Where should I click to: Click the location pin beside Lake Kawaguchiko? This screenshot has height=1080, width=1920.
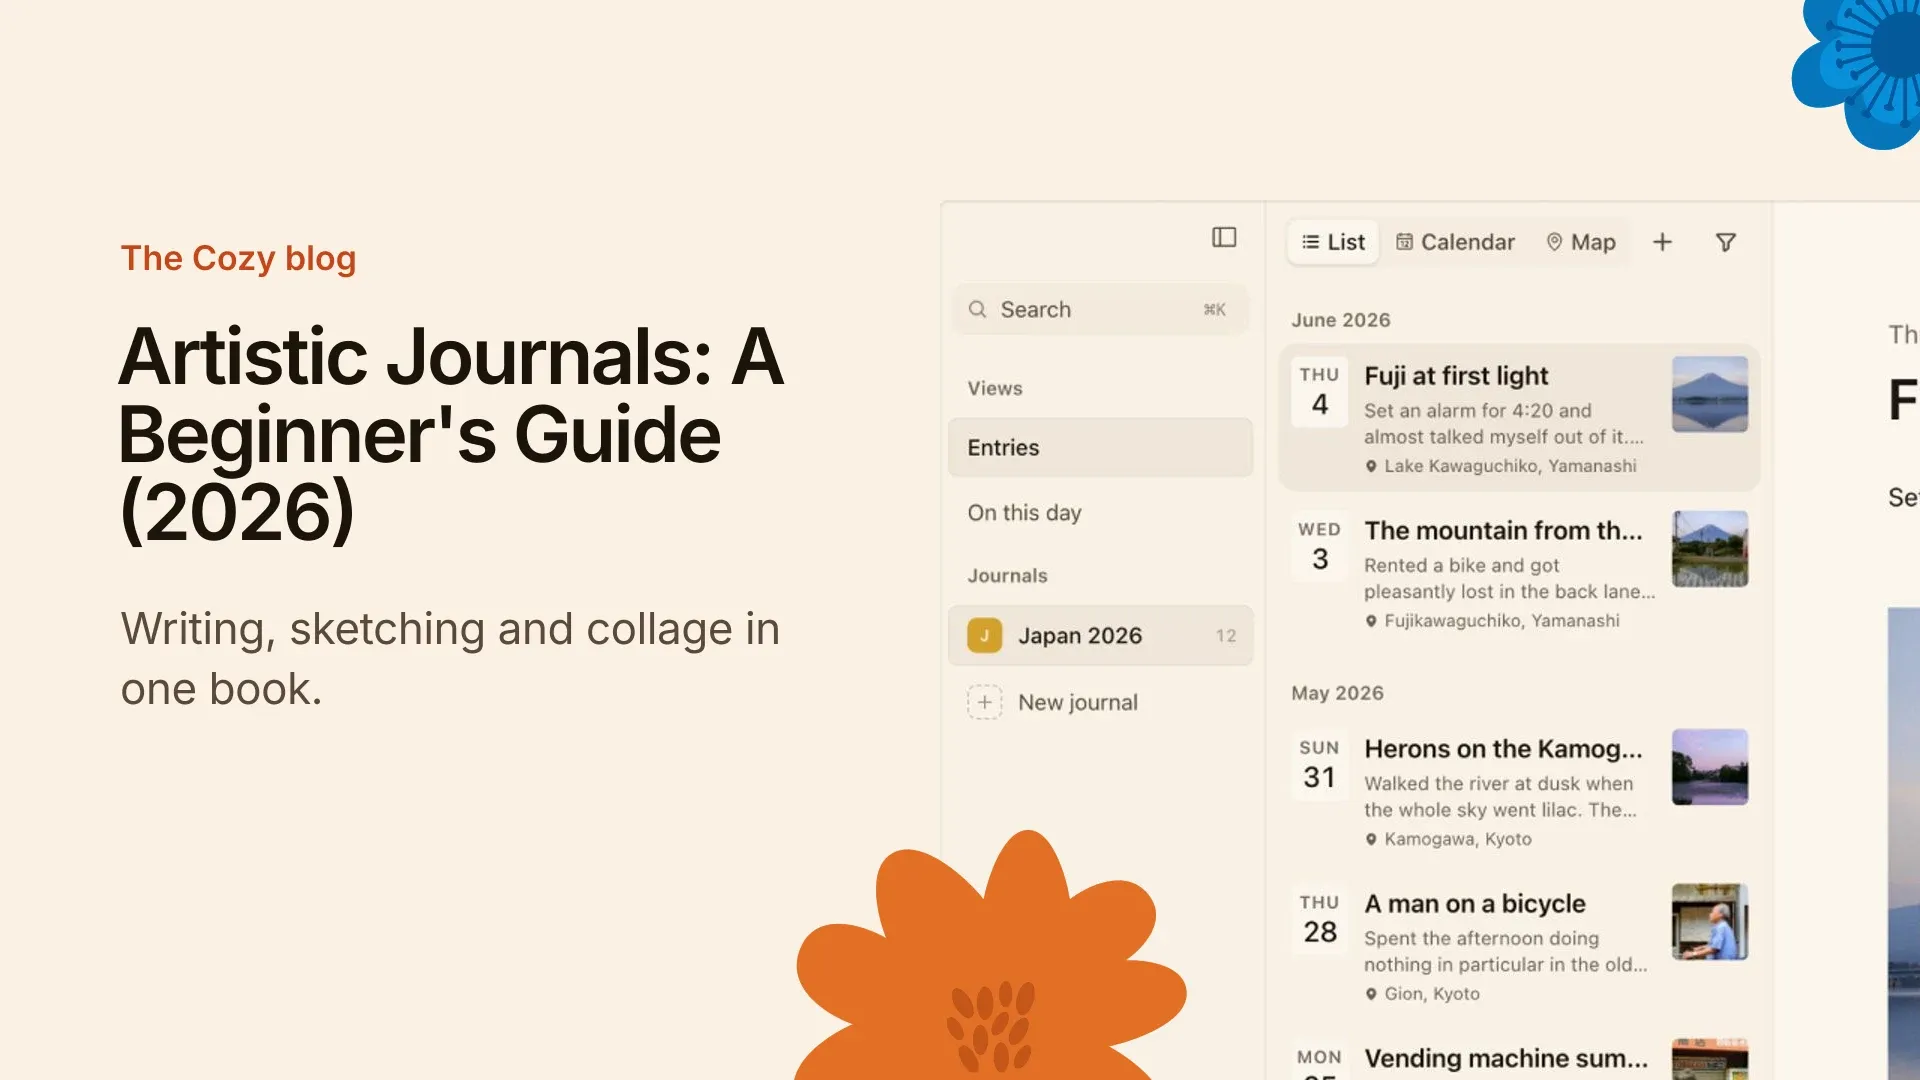tap(1371, 467)
